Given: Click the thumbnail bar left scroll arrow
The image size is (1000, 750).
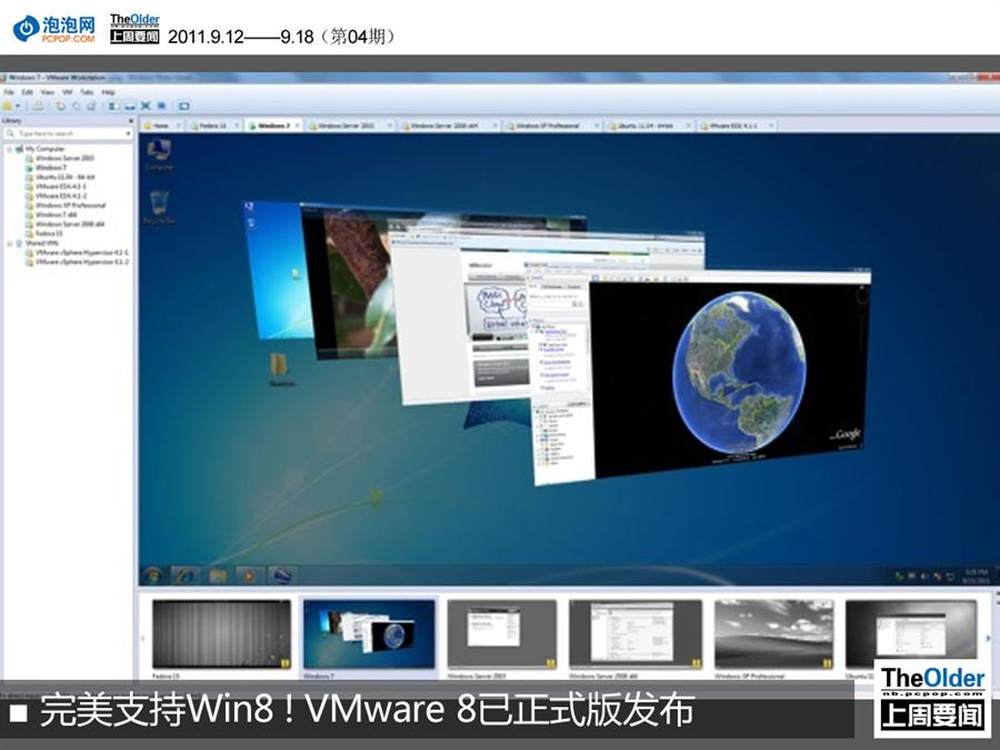Looking at the screenshot, I should click(x=143, y=636).
